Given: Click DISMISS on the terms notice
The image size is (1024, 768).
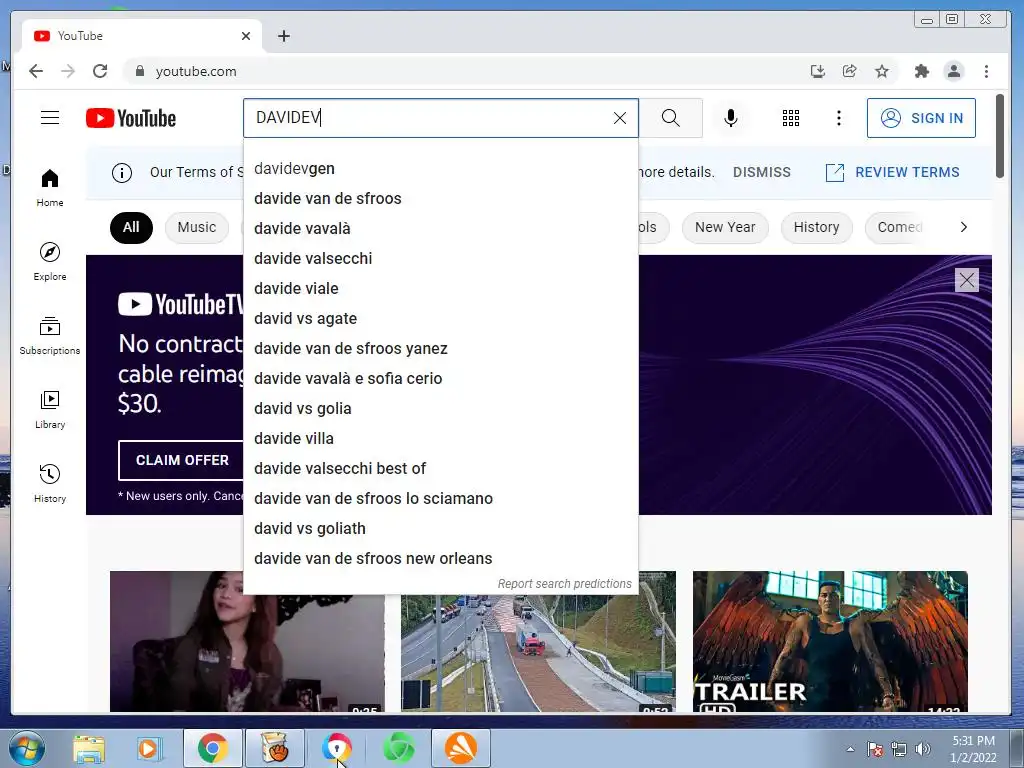Looking at the screenshot, I should click(761, 172).
